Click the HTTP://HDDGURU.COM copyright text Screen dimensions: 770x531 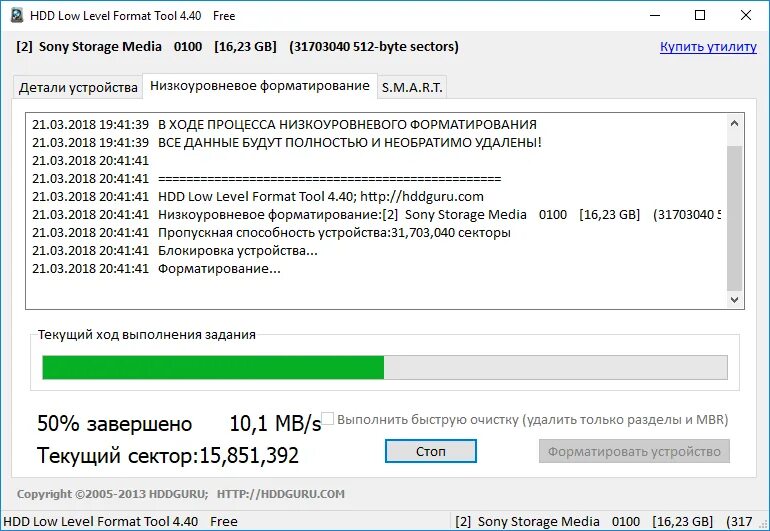click(x=281, y=494)
